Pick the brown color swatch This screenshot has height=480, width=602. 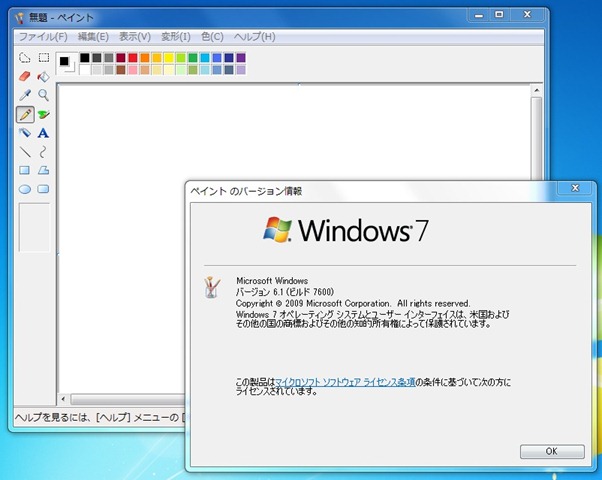[x=121, y=70]
